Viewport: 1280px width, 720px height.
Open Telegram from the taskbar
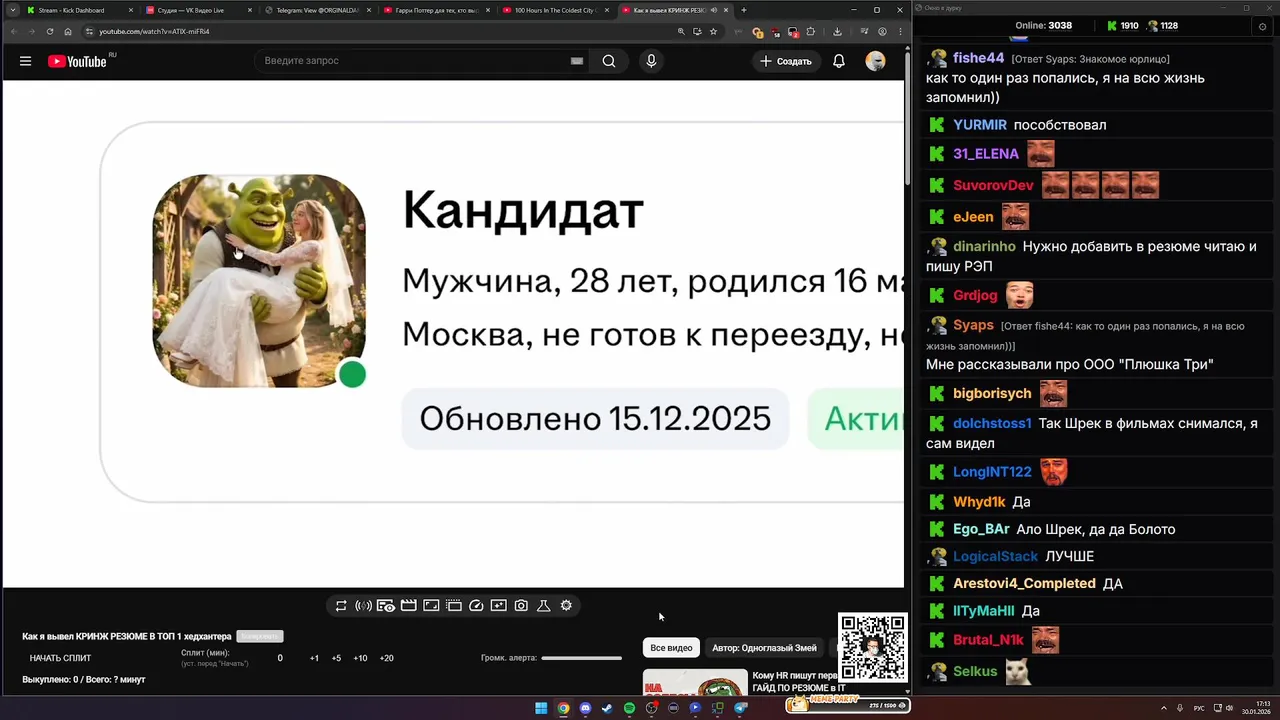pyautogui.click(x=741, y=708)
